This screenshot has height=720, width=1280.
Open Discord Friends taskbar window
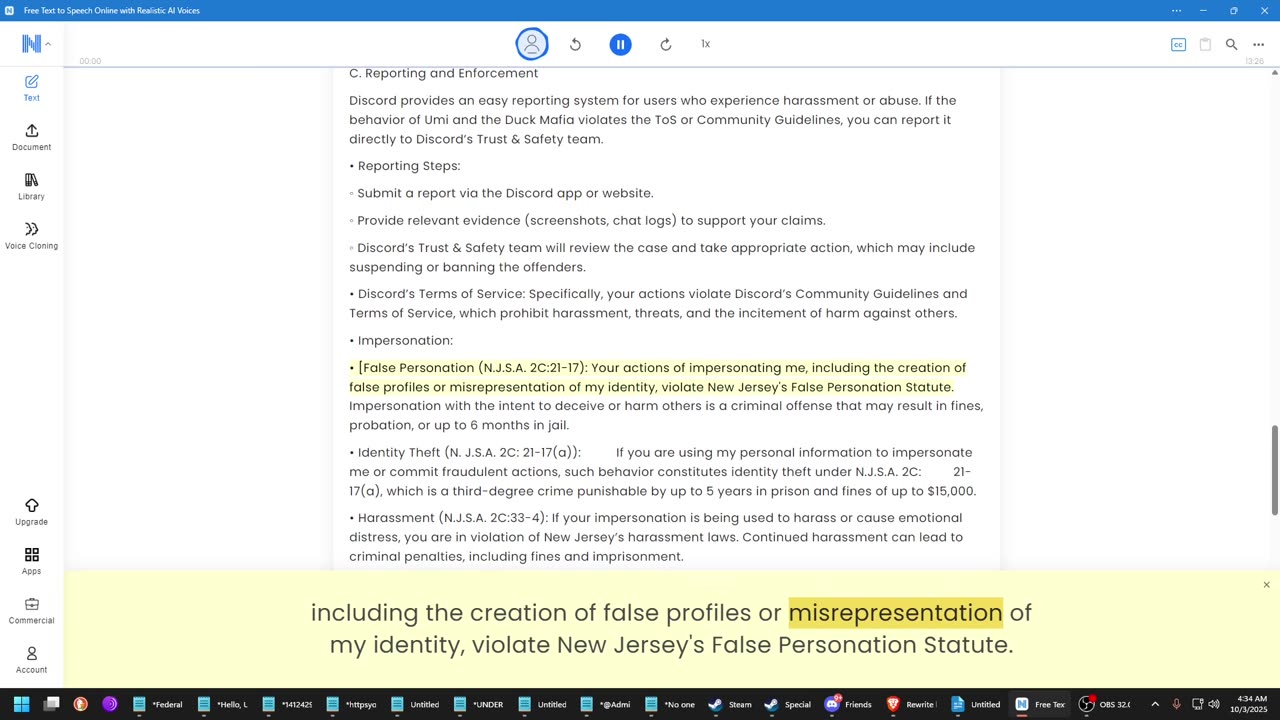[x=847, y=704]
